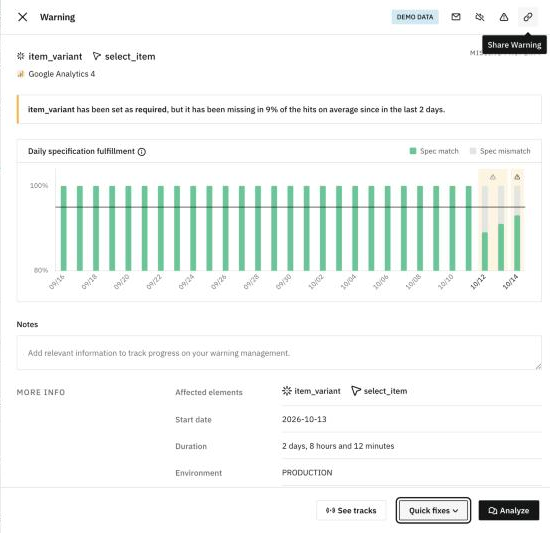Click the MORE INFO heading
Image resolution: width=550 pixels, height=533 pixels.
coord(41,392)
